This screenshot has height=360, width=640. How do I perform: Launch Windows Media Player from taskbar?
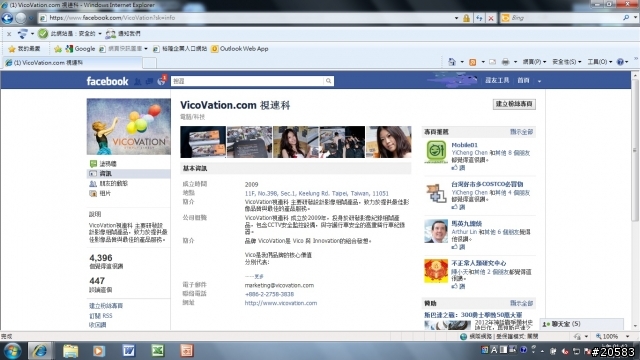(x=98, y=351)
